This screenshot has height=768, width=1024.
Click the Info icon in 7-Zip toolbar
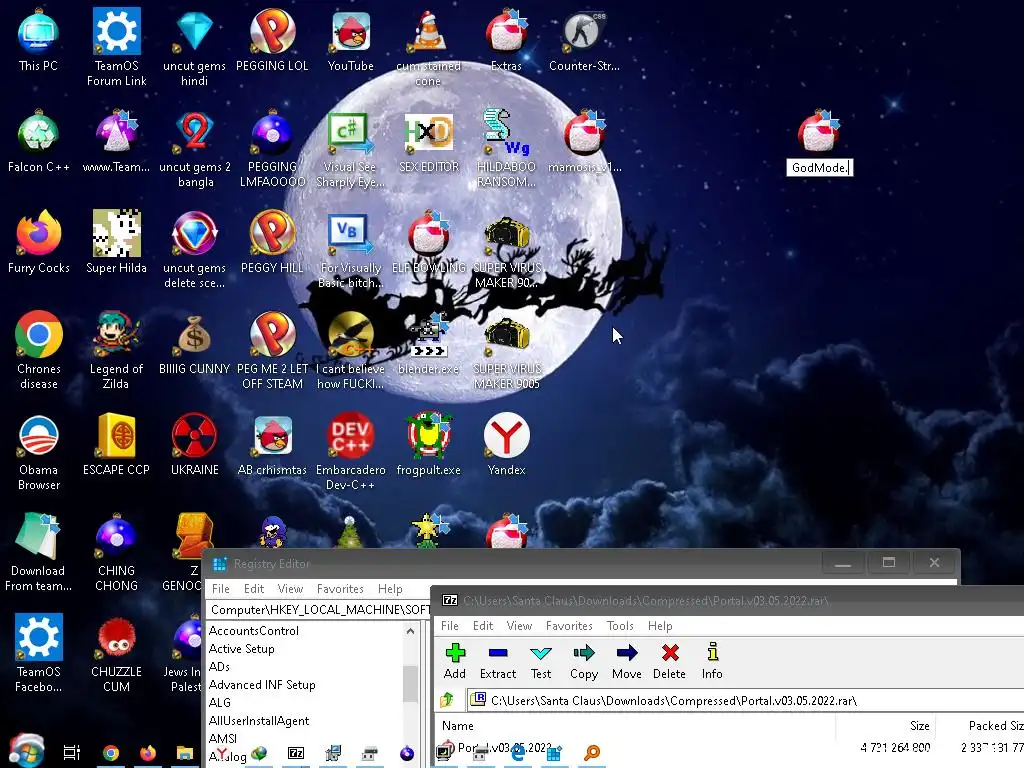pyautogui.click(x=712, y=653)
